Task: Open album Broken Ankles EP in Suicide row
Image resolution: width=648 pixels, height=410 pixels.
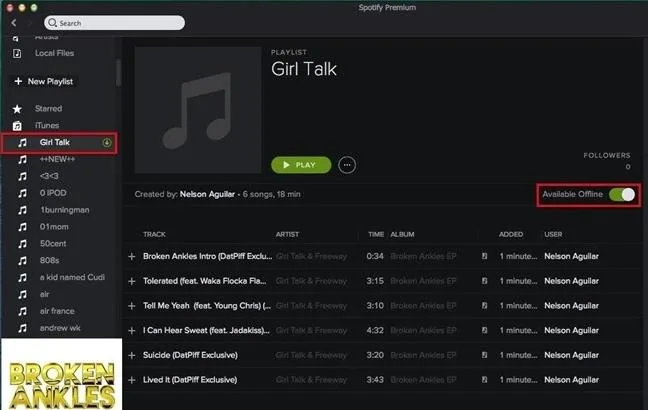Action: (x=423, y=355)
